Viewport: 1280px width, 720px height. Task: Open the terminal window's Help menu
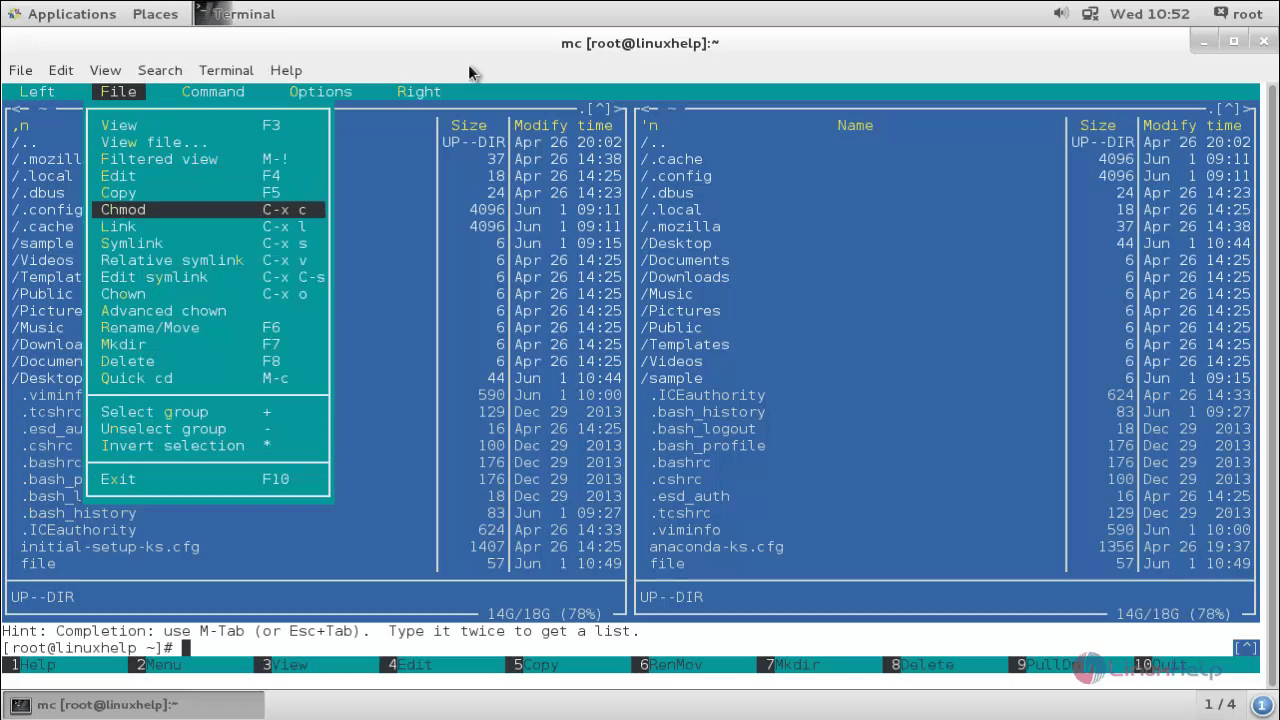tap(286, 70)
